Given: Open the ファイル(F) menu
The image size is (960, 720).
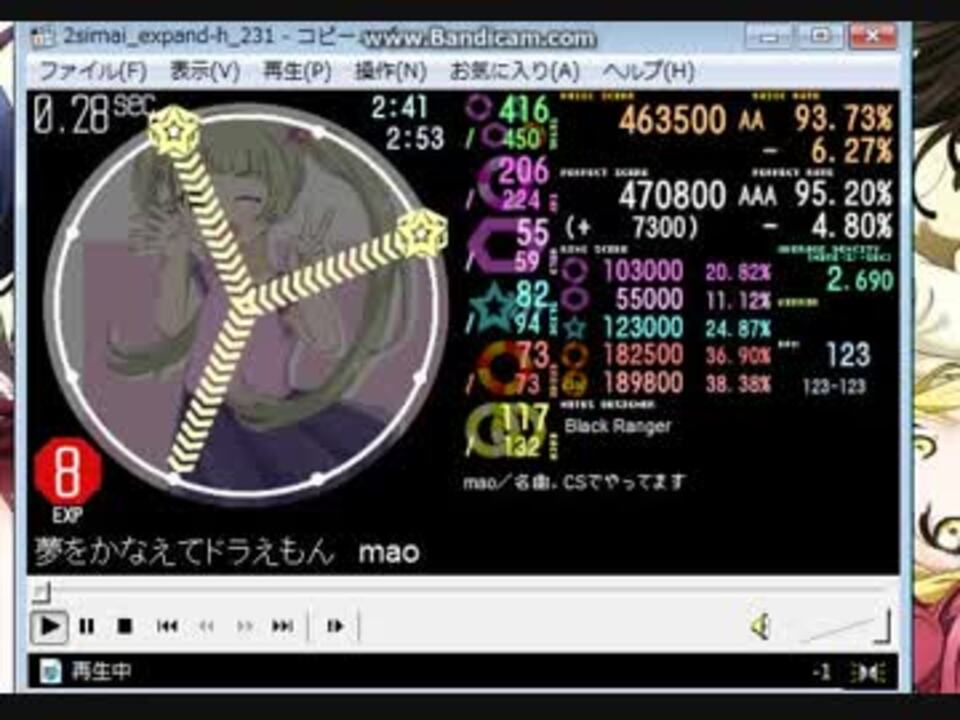Looking at the screenshot, I should pos(93,72).
